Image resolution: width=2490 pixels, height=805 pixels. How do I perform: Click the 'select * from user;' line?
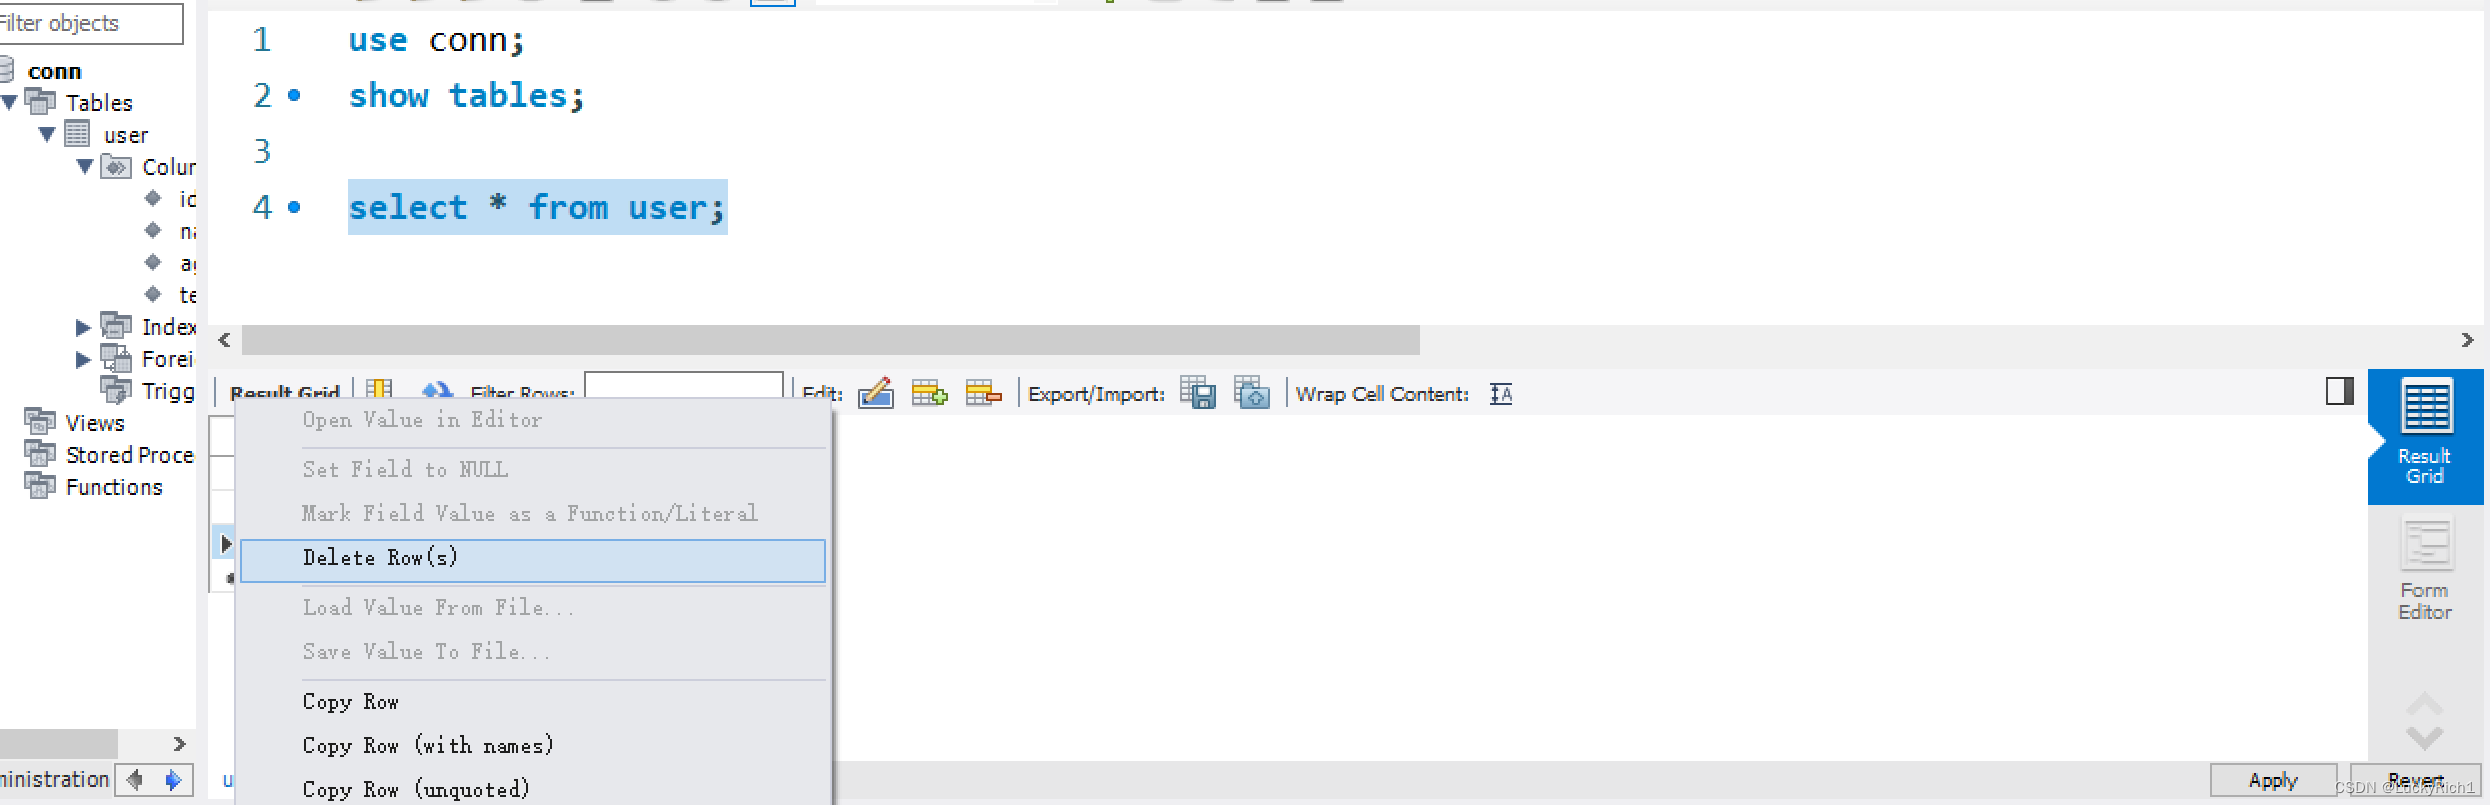tap(537, 207)
